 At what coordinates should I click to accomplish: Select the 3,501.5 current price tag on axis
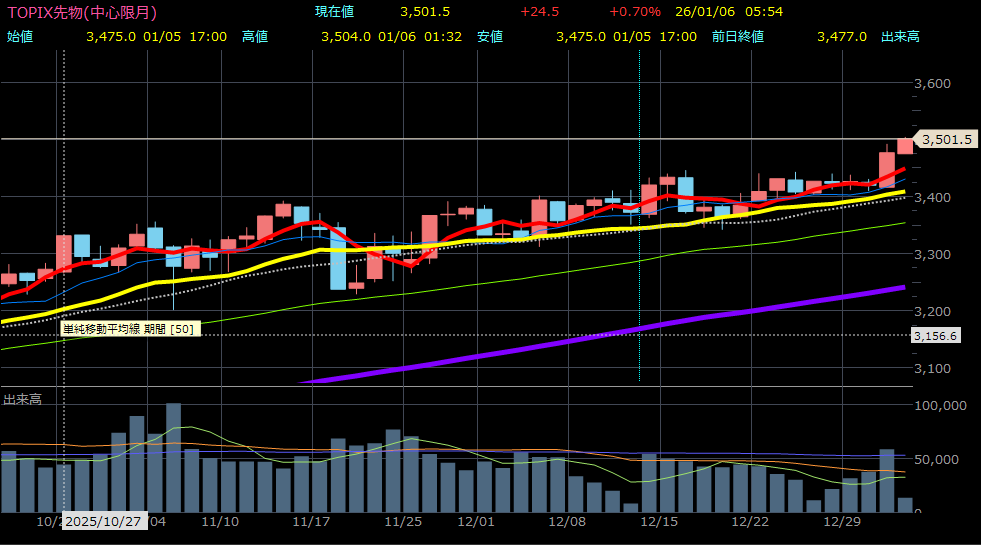(946, 140)
